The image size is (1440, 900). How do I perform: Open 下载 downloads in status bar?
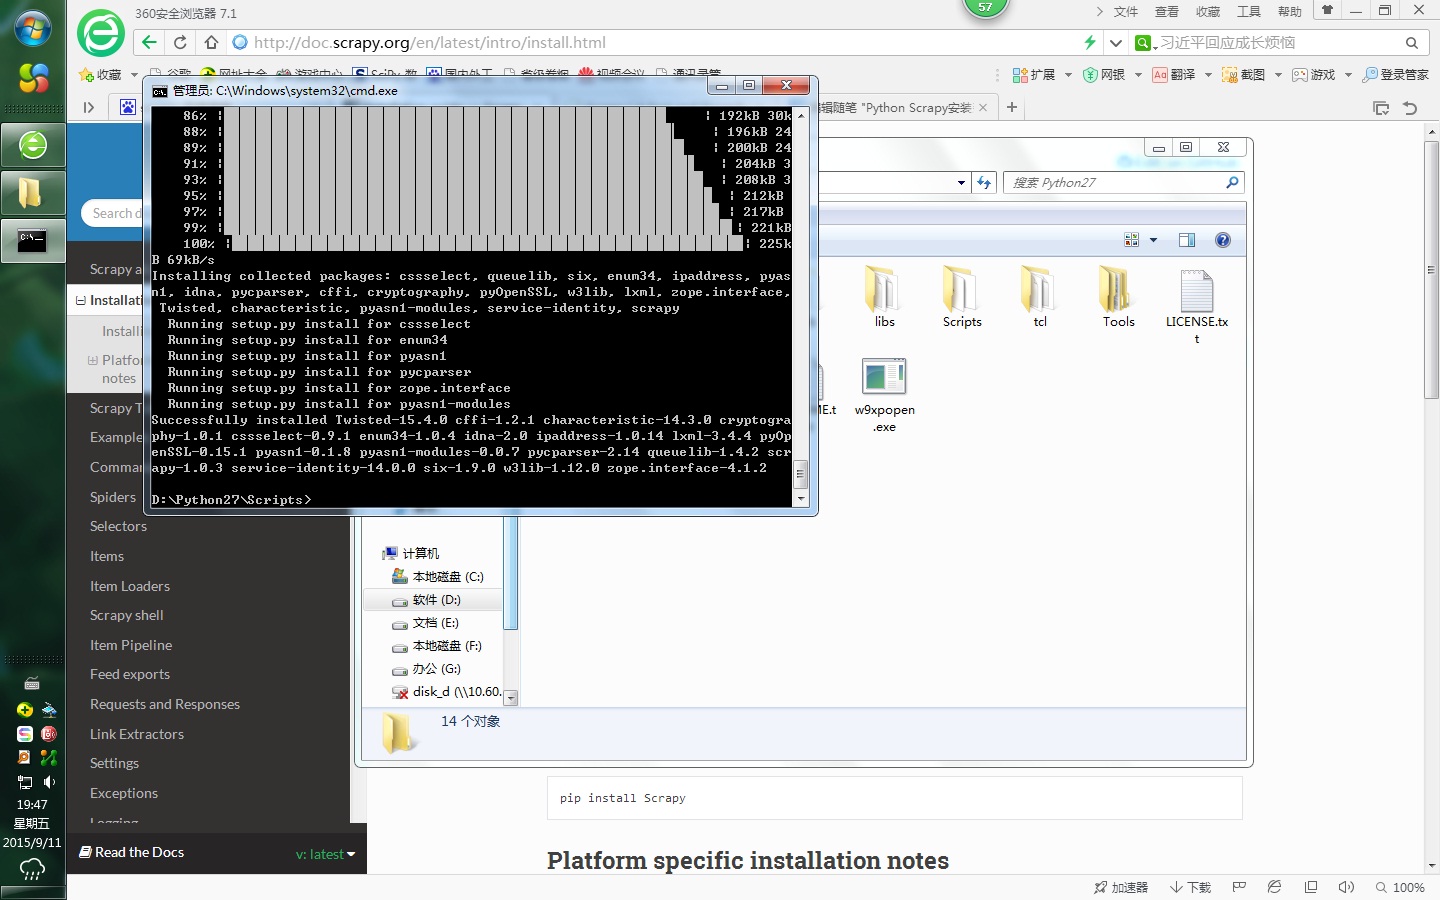coord(1190,887)
